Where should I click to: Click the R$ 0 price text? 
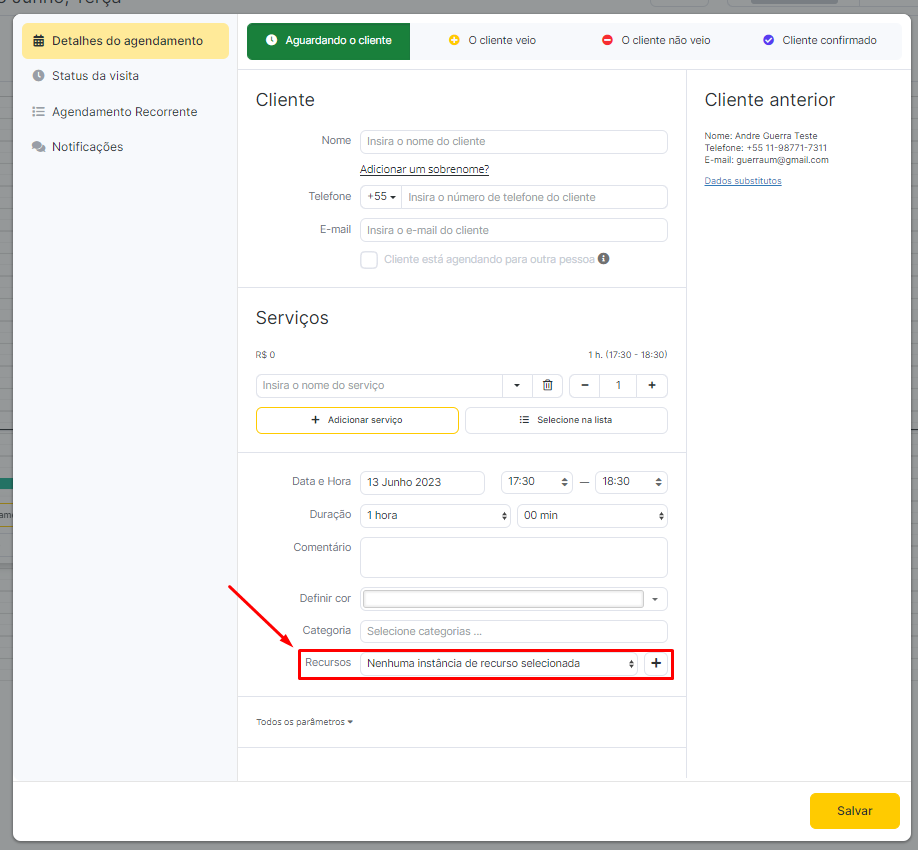coord(265,355)
